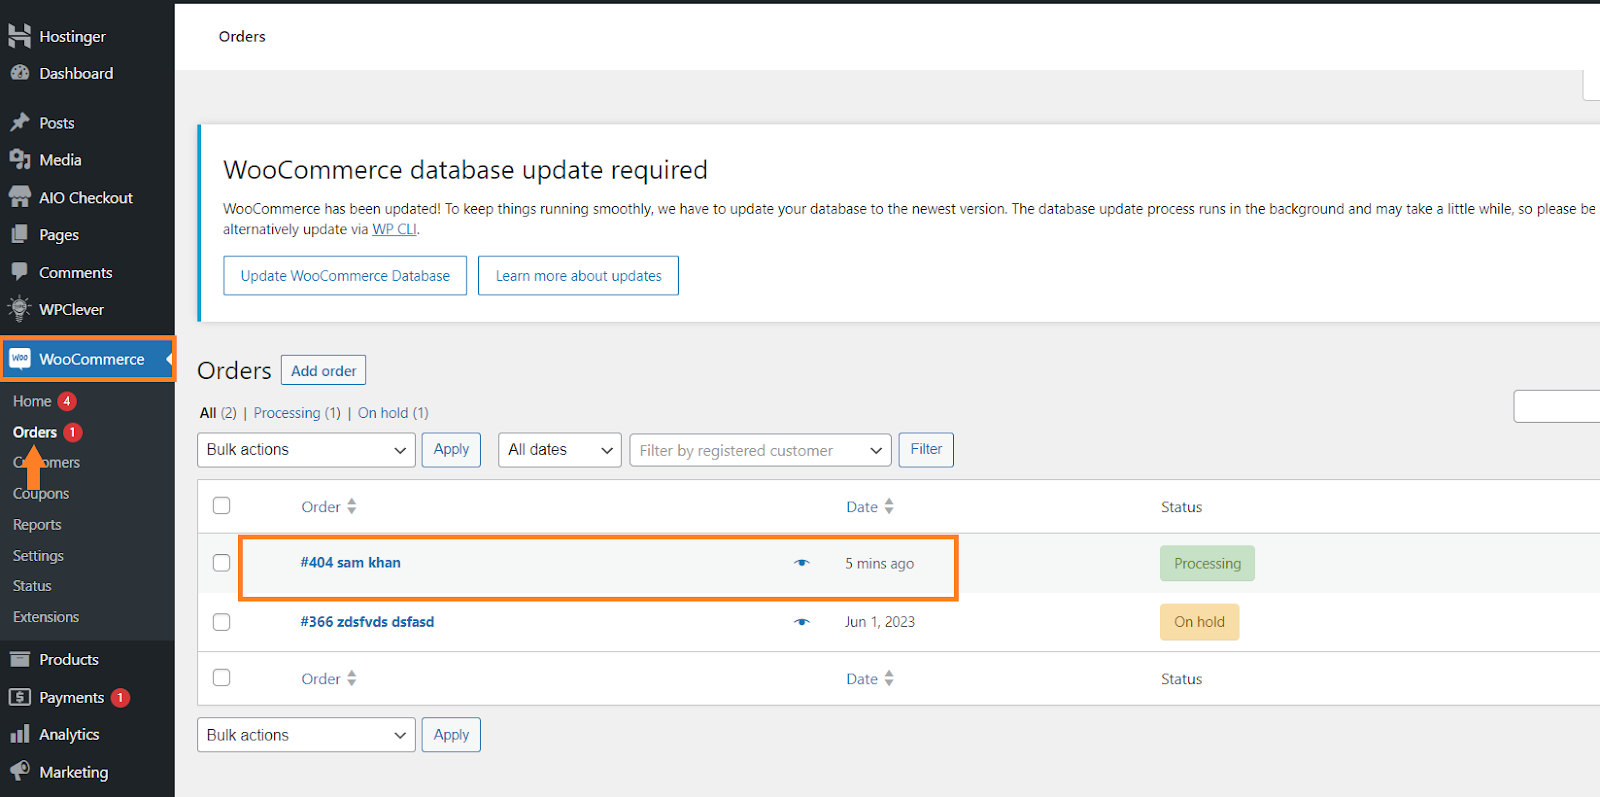Open order #366 zdsfvds dsfasd
The height and width of the screenshot is (797, 1600).
367,622
